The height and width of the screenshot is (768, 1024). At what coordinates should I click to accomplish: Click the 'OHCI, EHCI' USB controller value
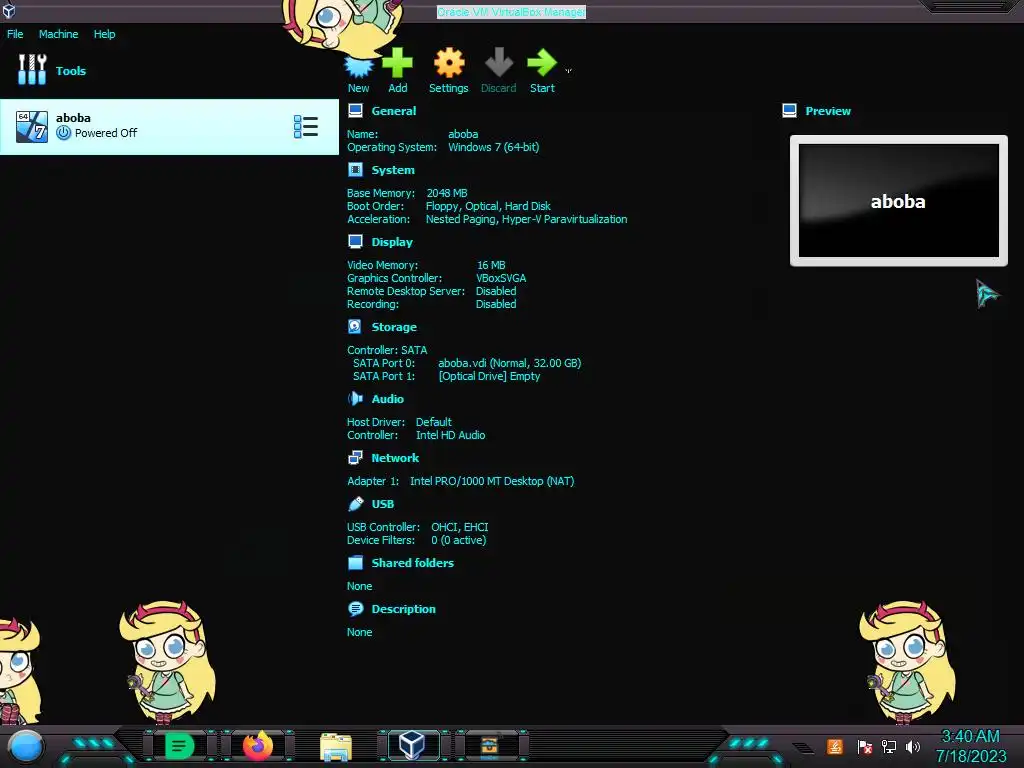459,526
